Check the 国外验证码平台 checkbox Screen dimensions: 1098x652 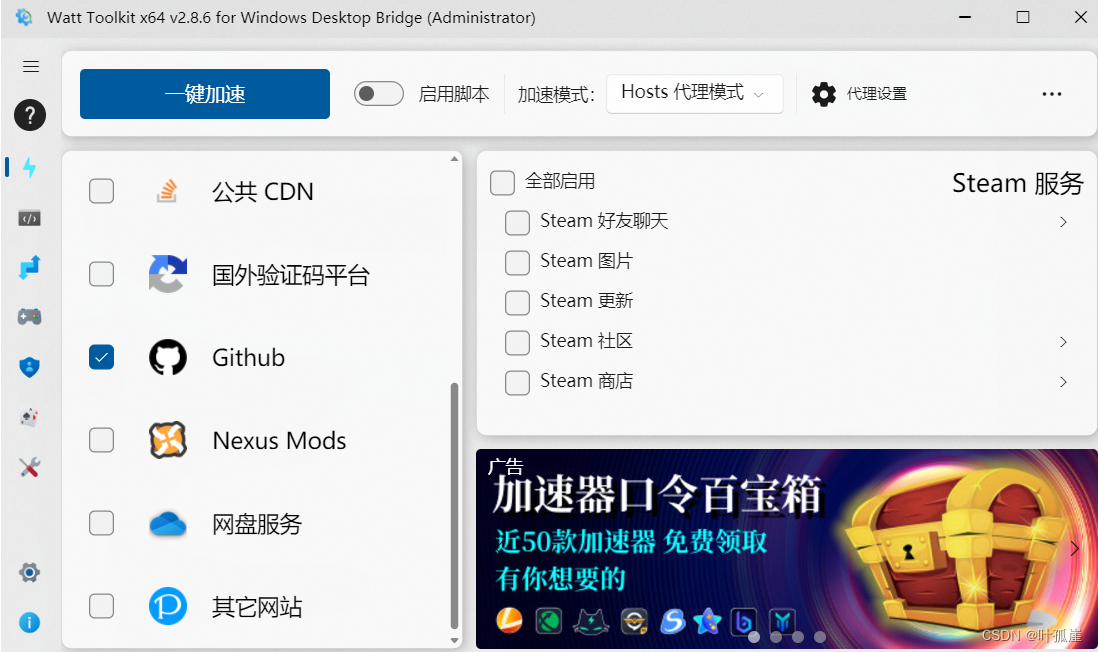pyautogui.click(x=102, y=274)
